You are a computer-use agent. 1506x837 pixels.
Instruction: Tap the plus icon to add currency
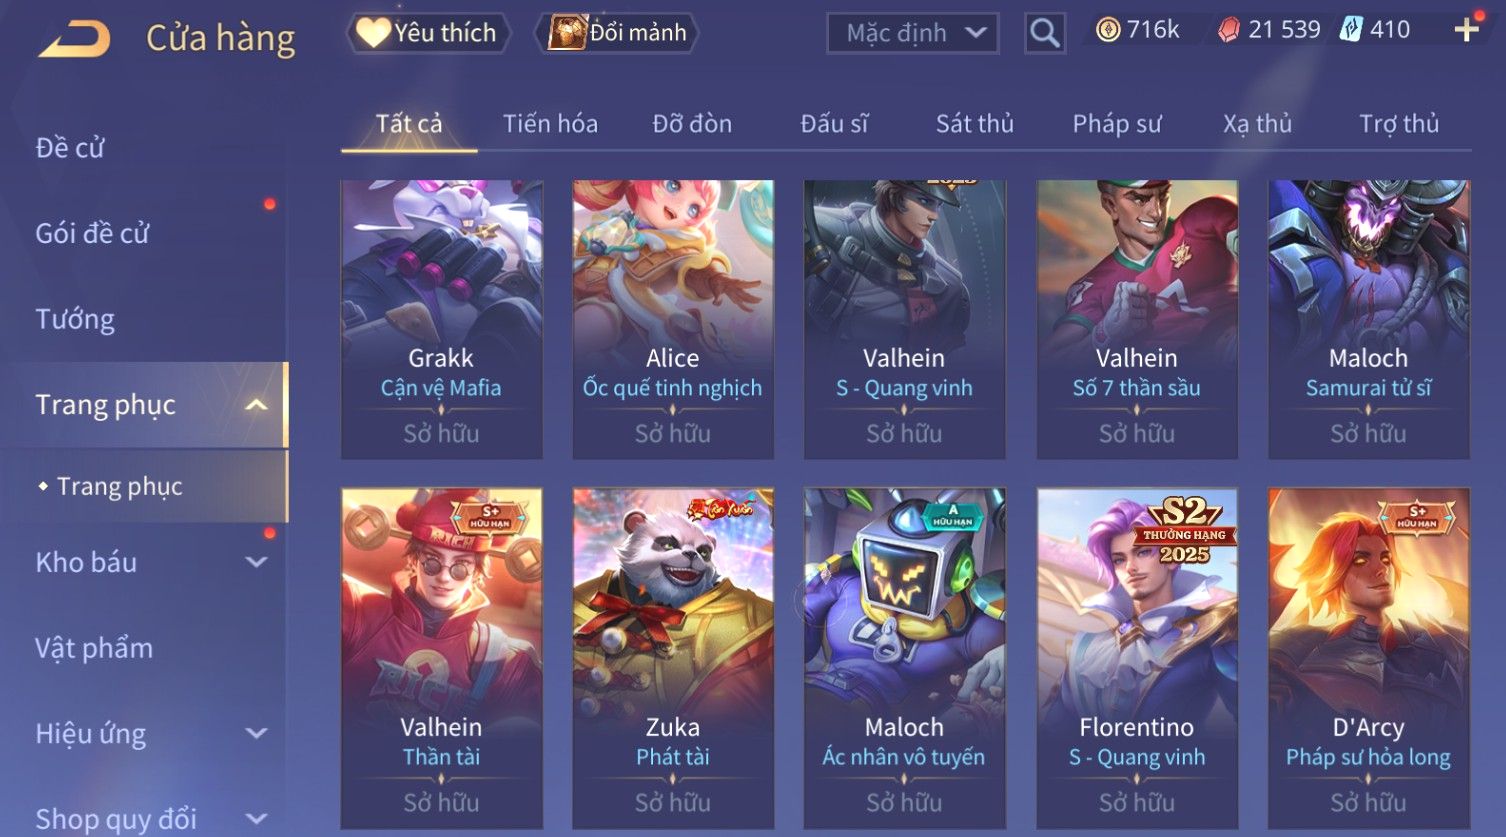pos(1466,30)
